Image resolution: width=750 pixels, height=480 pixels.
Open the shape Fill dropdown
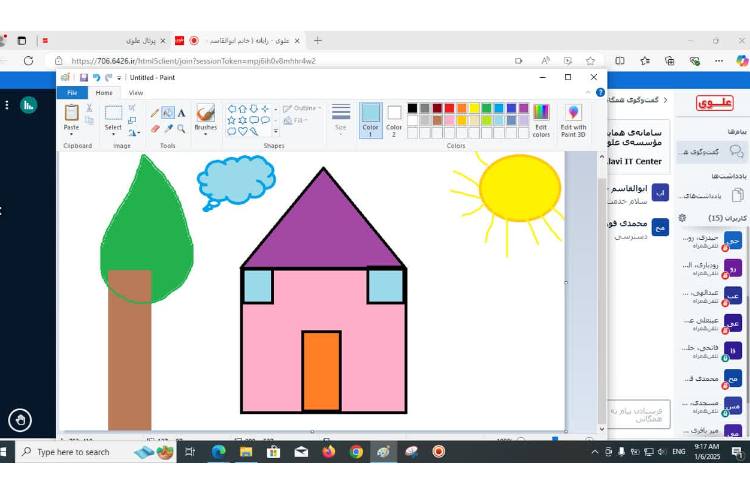tap(296, 120)
